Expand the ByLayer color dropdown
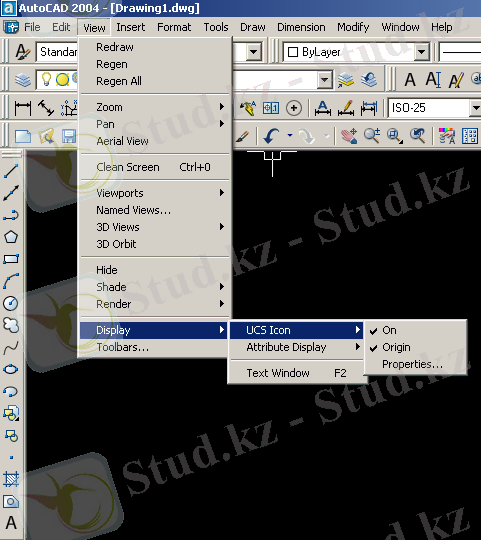The image size is (481, 540). click(x=421, y=52)
